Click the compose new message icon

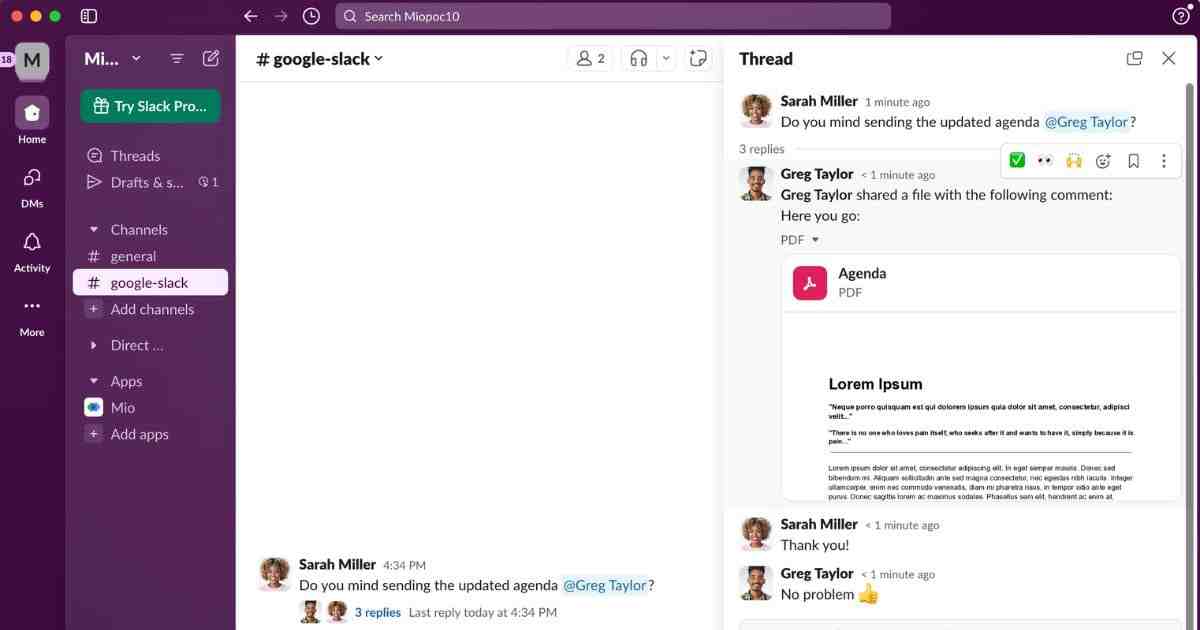tap(211, 58)
